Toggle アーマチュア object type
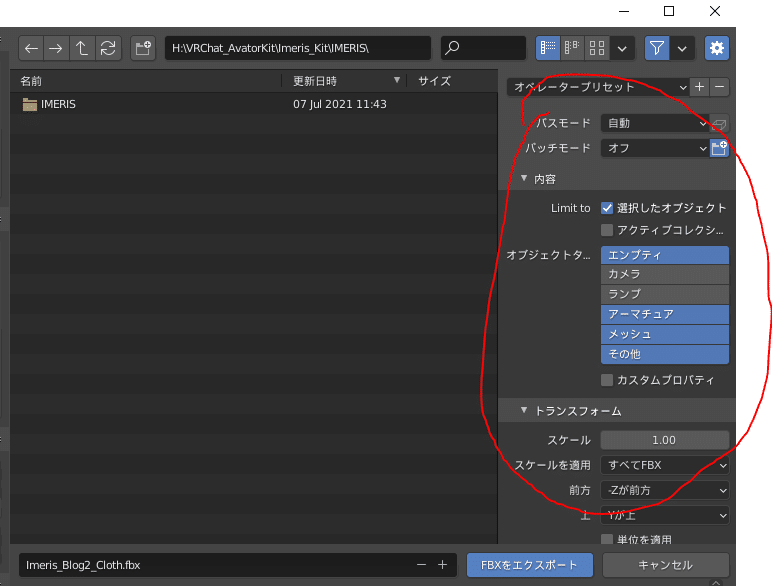The image size is (772, 586). point(665,314)
